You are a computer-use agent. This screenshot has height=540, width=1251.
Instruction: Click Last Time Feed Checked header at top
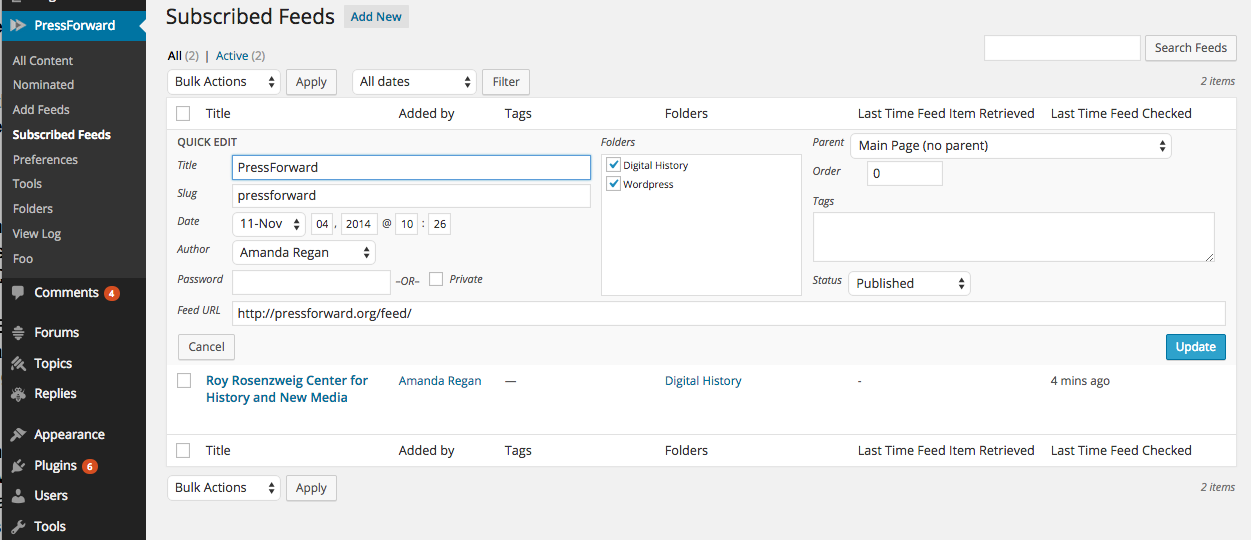click(x=1121, y=114)
